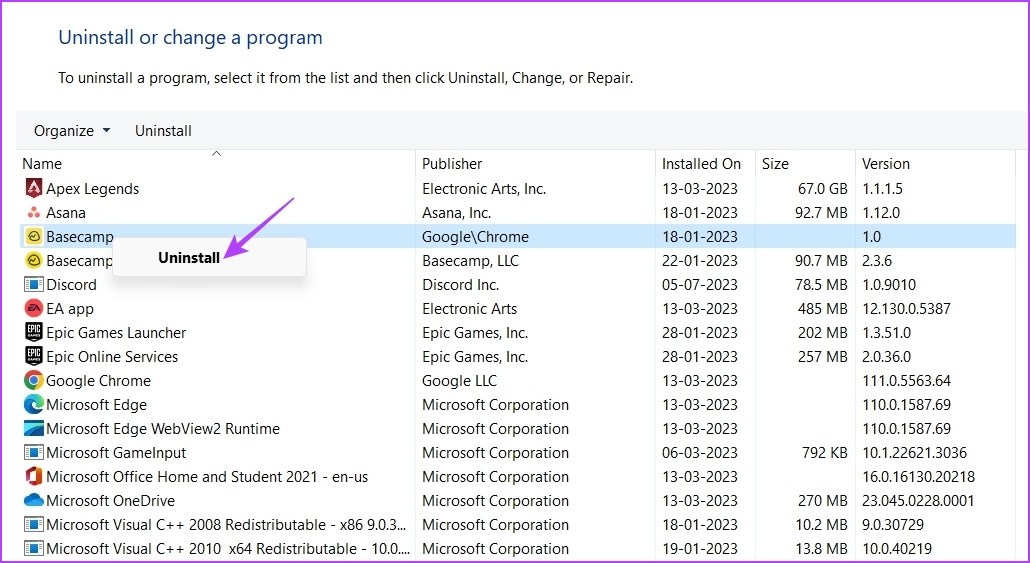Sort by the Installed On column
Viewport: 1030px width, 563px height.
pyautogui.click(x=701, y=164)
